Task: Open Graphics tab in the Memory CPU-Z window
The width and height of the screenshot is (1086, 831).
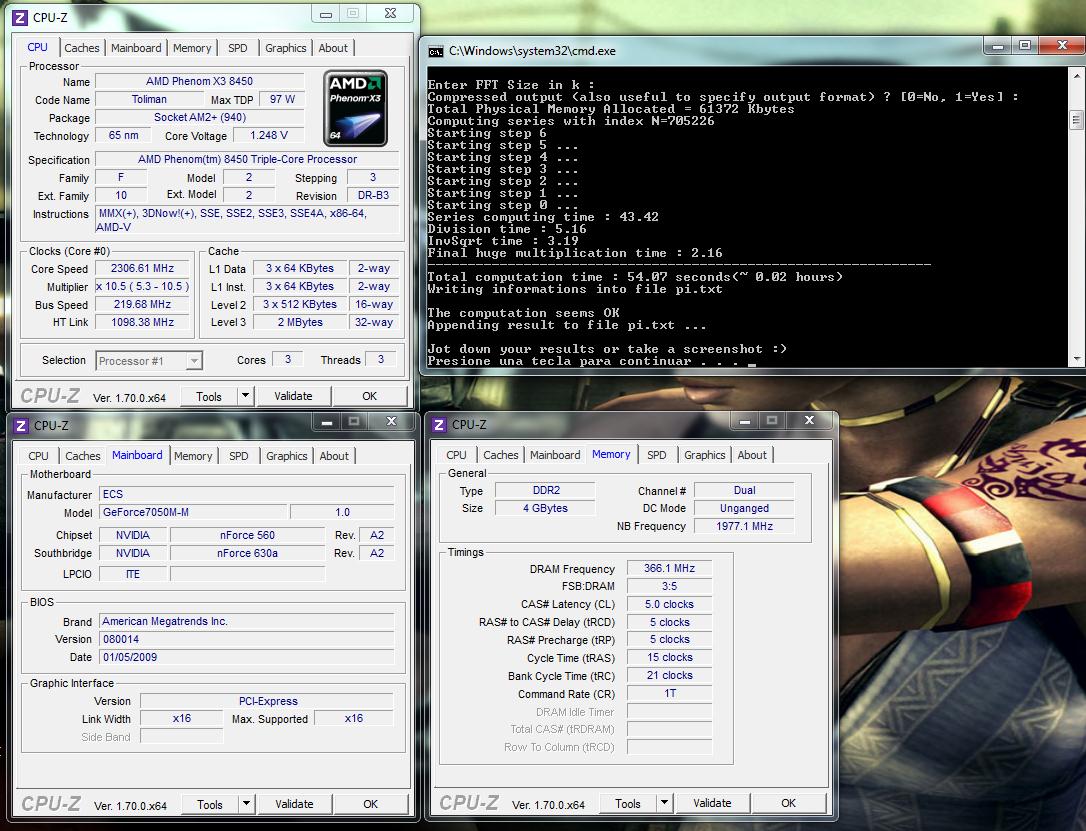Action: coord(704,455)
